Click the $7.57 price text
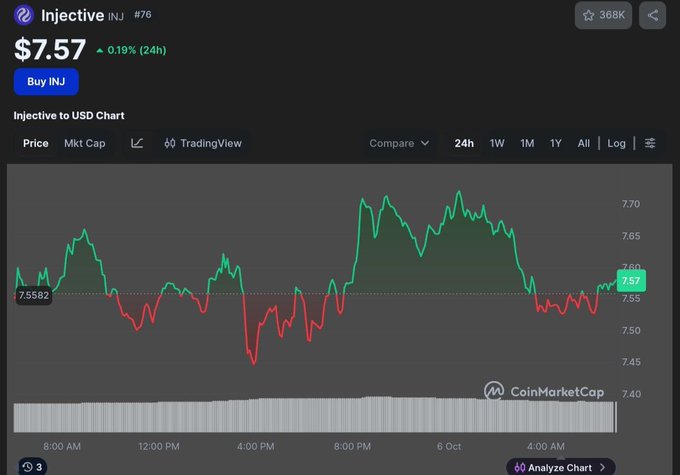680x475 pixels. tap(50, 49)
